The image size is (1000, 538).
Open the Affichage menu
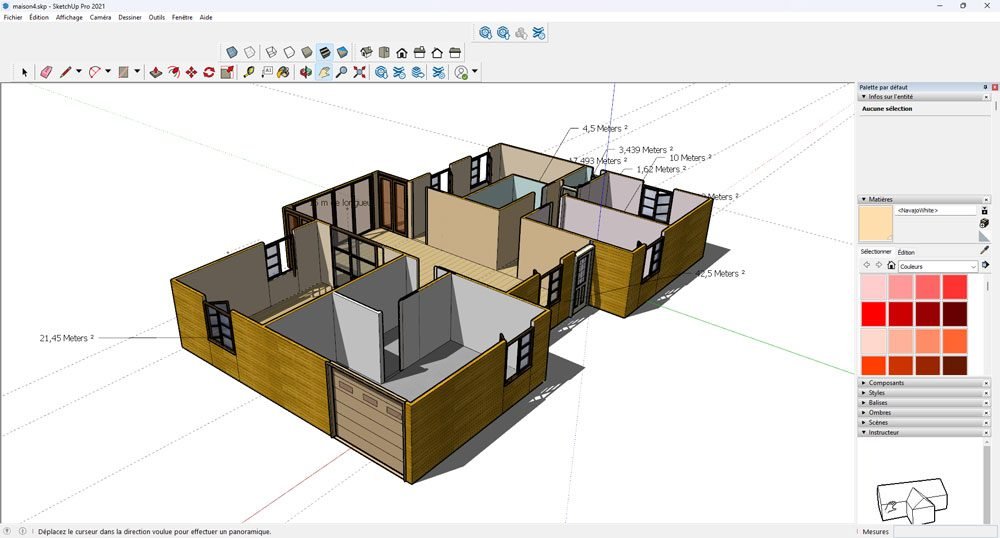coord(69,17)
